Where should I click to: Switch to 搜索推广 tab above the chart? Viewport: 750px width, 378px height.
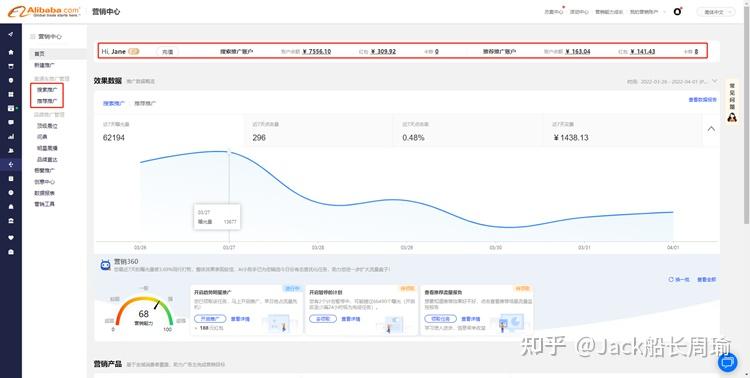click(113, 103)
